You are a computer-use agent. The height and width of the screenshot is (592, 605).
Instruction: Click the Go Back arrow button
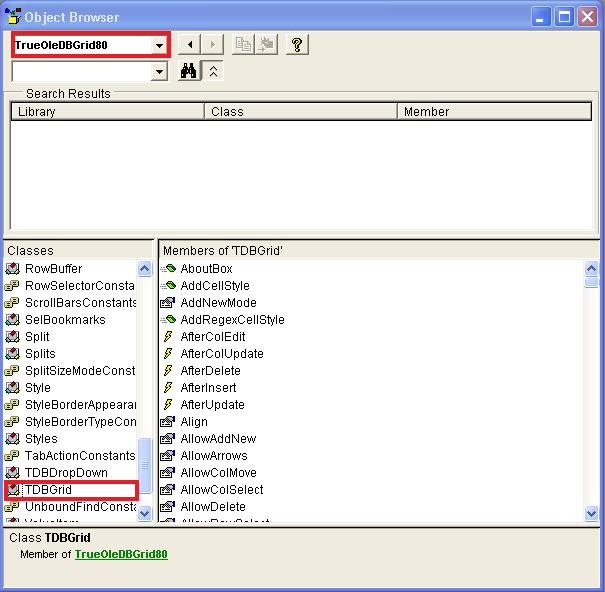coord(190,45)
